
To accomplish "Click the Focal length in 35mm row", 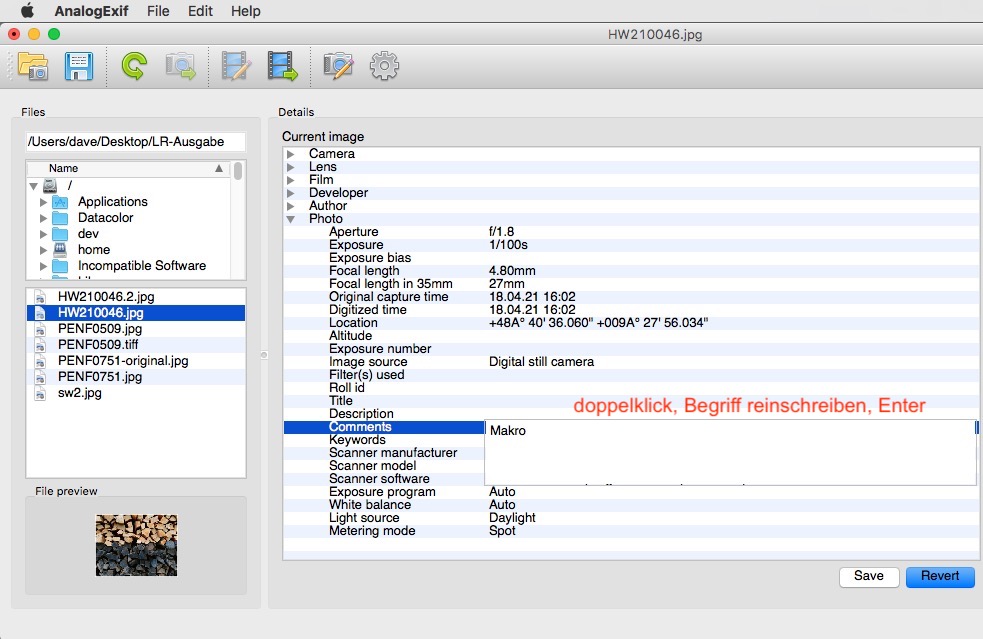I will [631, 284].
